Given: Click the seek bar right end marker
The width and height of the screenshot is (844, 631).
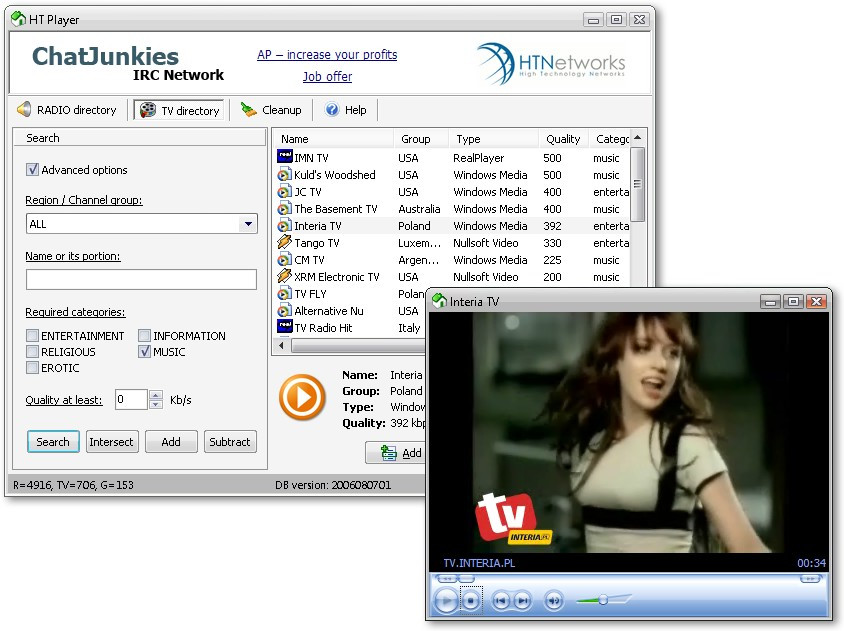Looking at the screenshot, I should pos(810,579).
